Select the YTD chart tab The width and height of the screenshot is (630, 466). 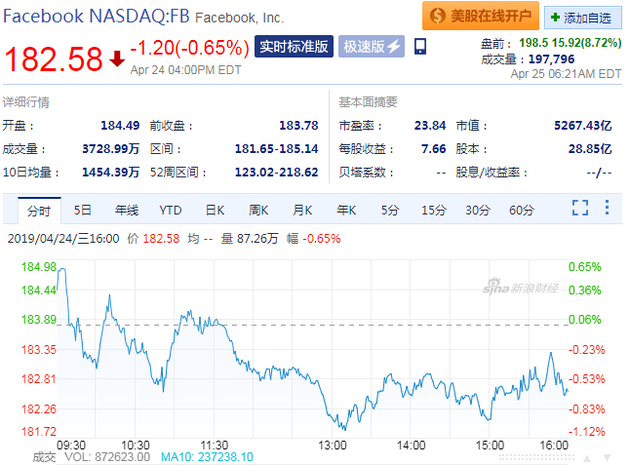170,210
